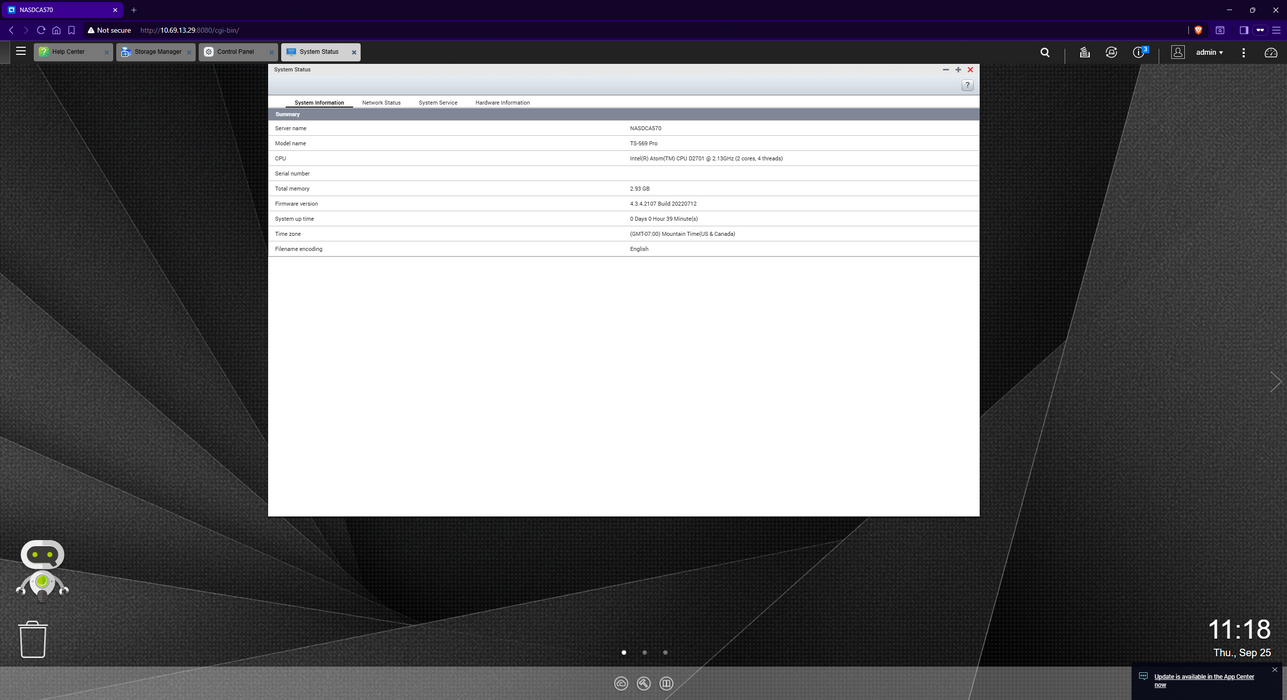This screenshot has height=700, width=1287.
Task: Select the third desktop page dot
Action: (x=665, y=652)
